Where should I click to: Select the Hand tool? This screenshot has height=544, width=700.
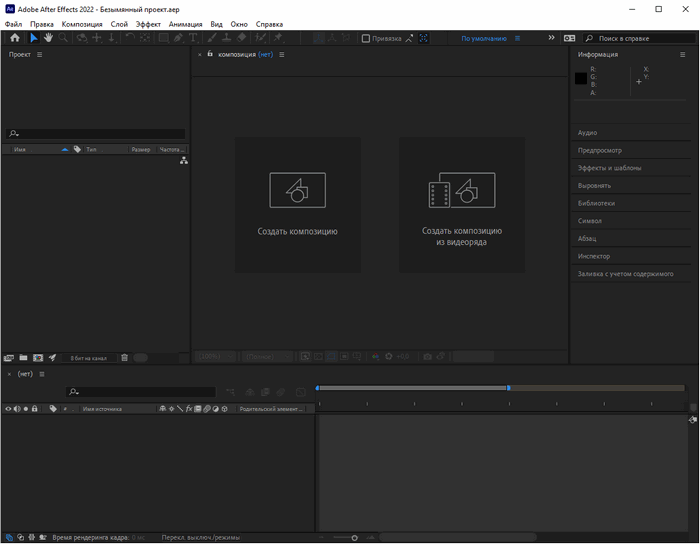[47, 38]
